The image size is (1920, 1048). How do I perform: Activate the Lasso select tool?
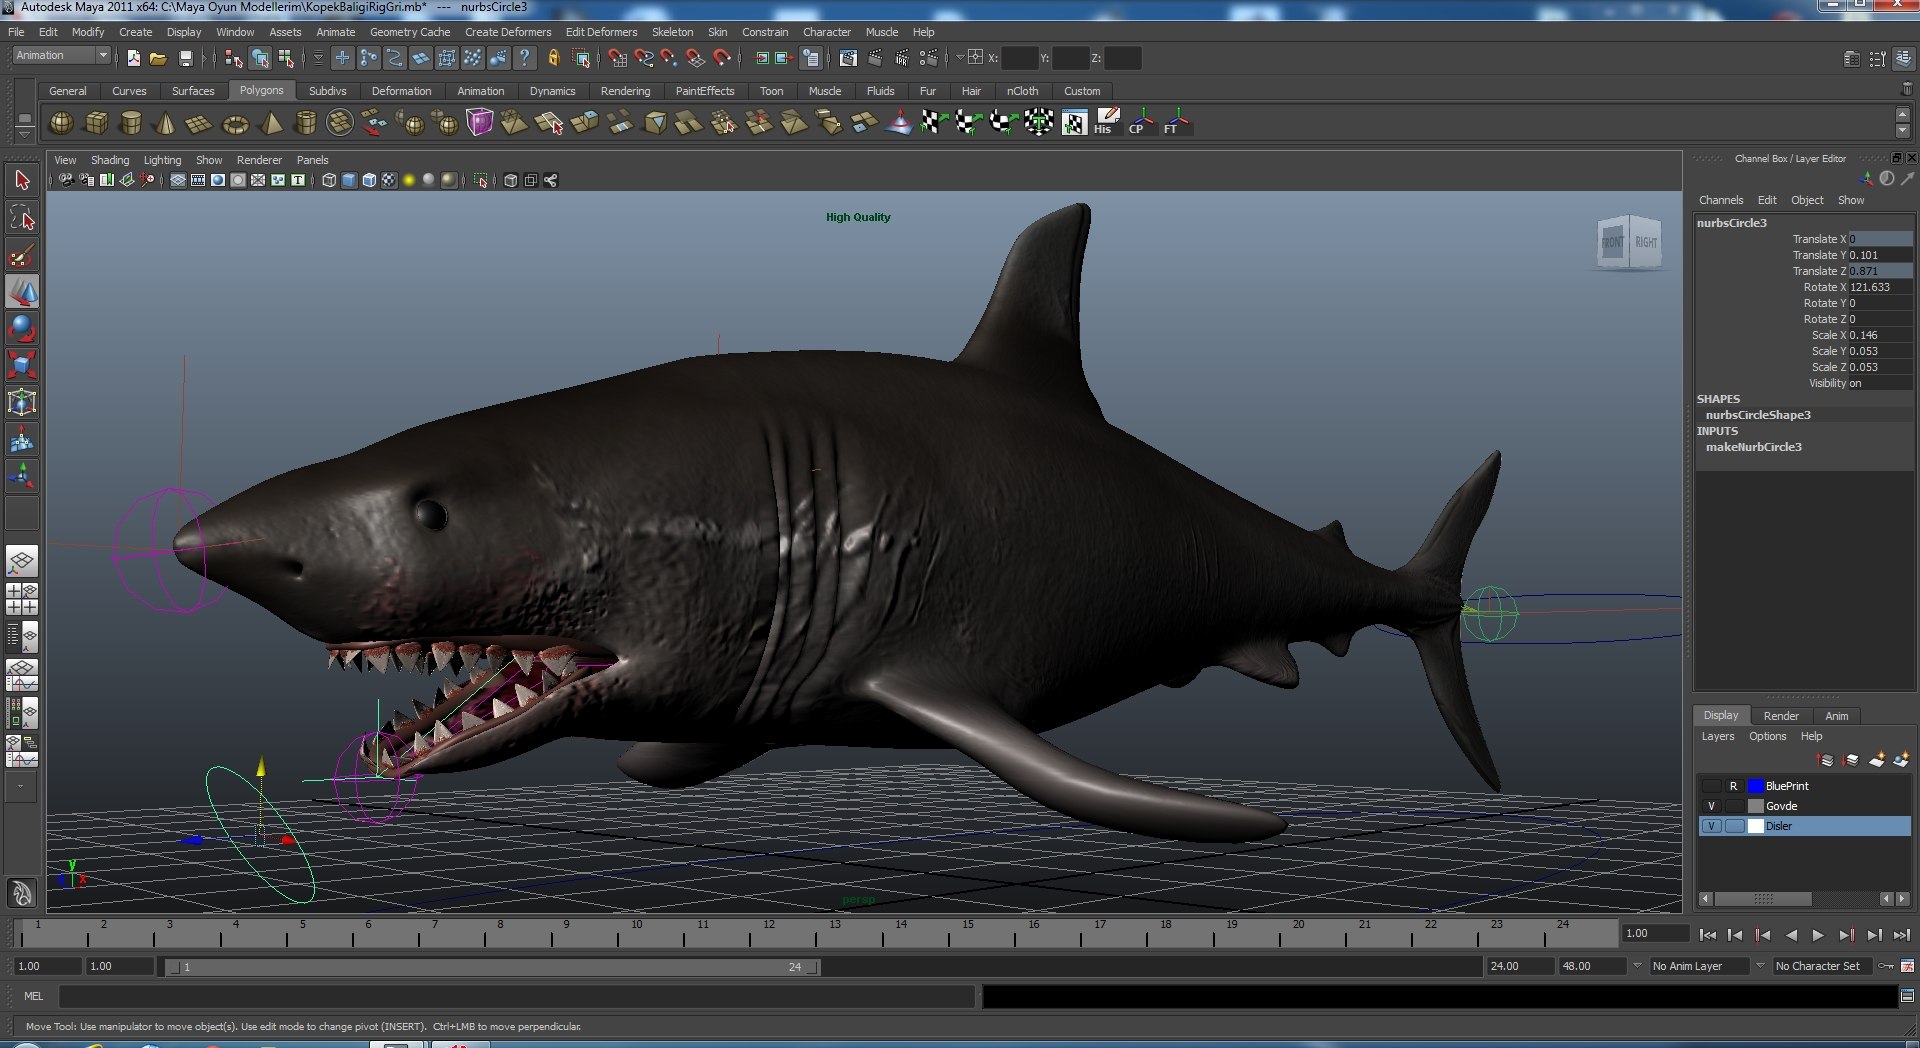(22, 218)
